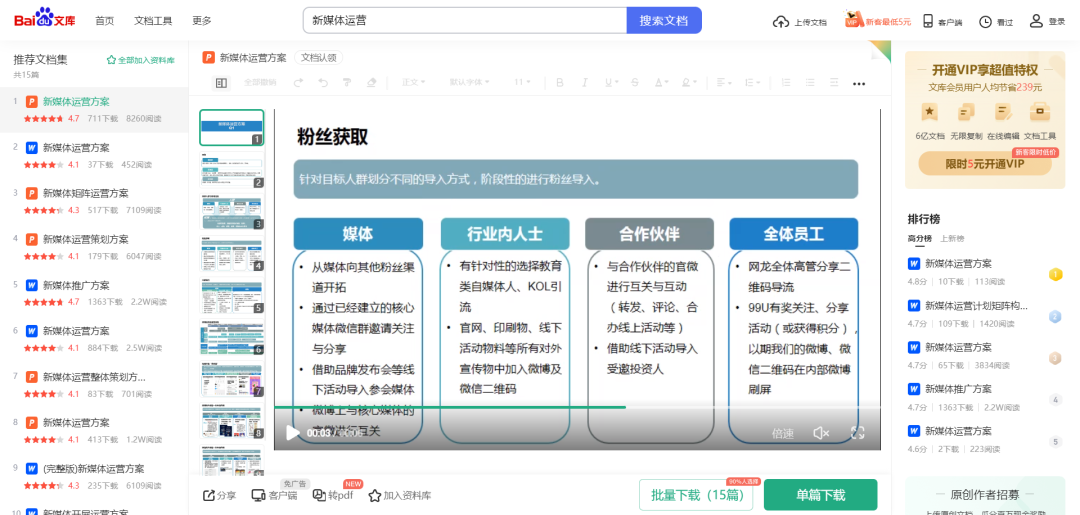
Task: Toggle the thumbnail sidebar panel icon
Action: click(x=221, y=83)
